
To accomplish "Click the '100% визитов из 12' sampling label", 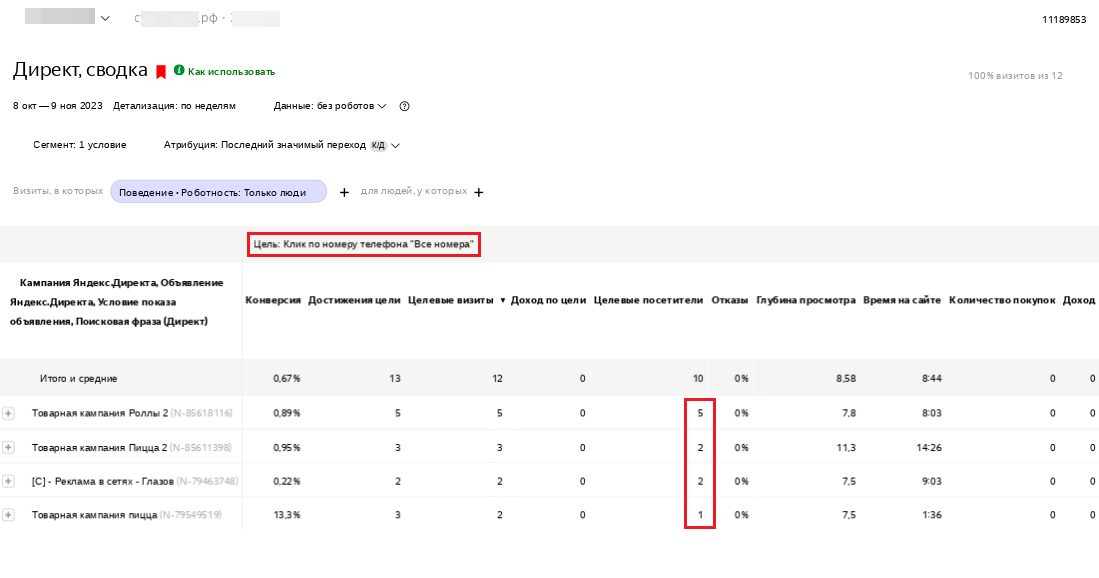I will 1015,76.
